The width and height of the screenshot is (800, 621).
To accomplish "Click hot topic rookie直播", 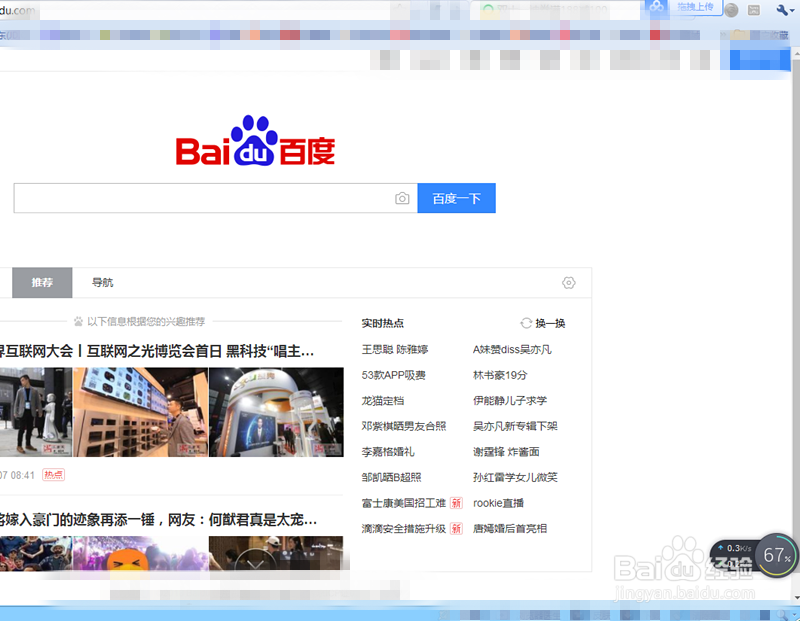I will tap(498, 503).
